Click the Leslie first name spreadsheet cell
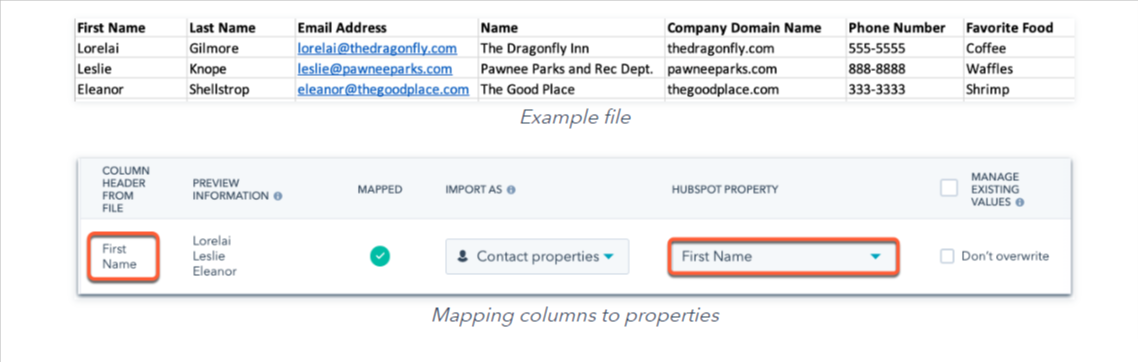 pos(131,70)
